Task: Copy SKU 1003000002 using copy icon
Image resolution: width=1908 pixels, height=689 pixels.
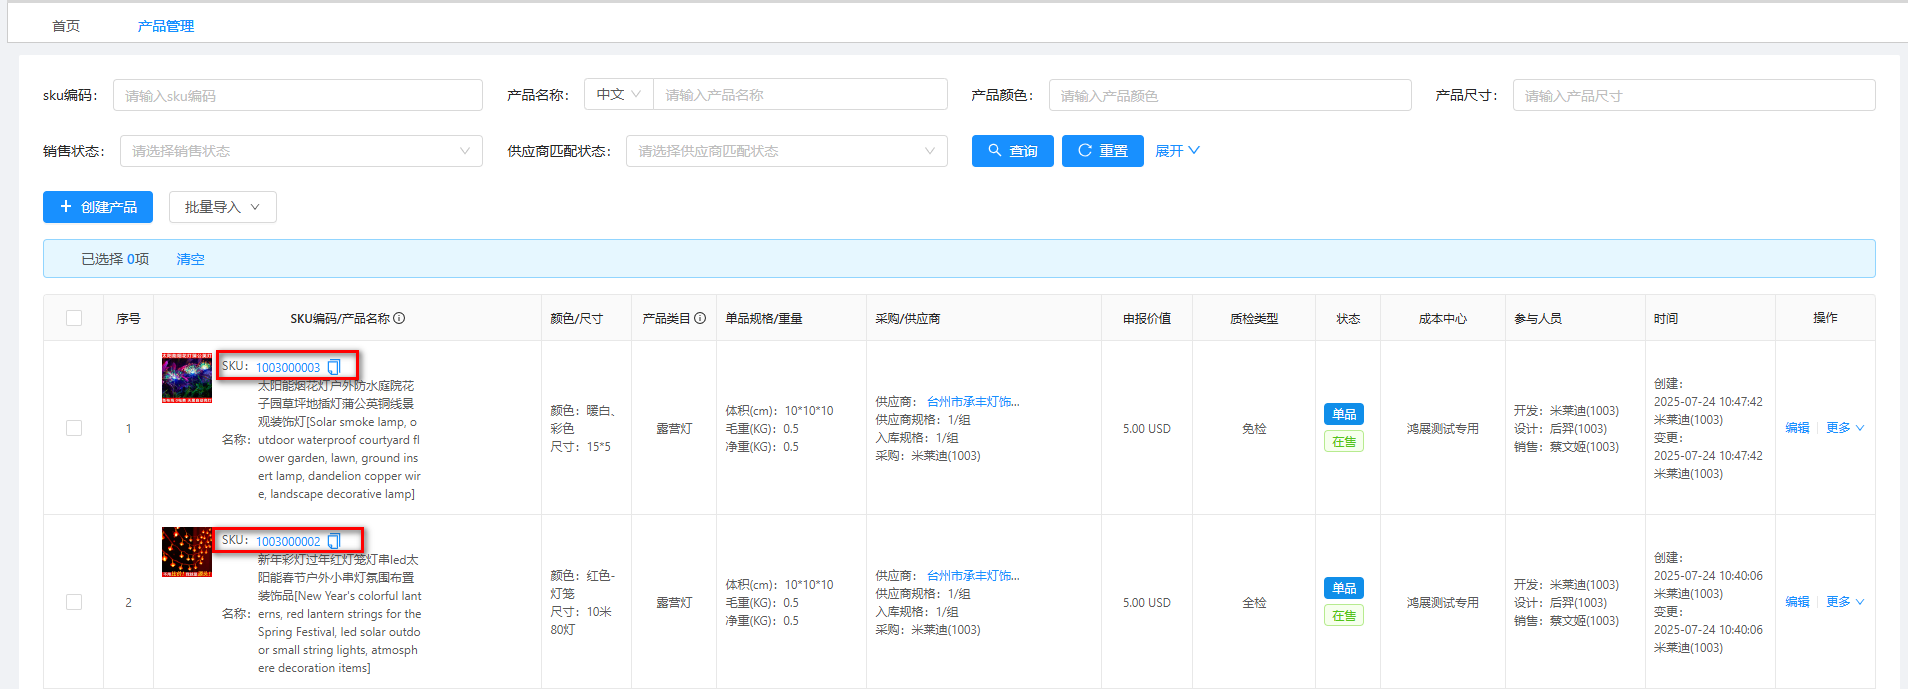Action: coord(334,541)
